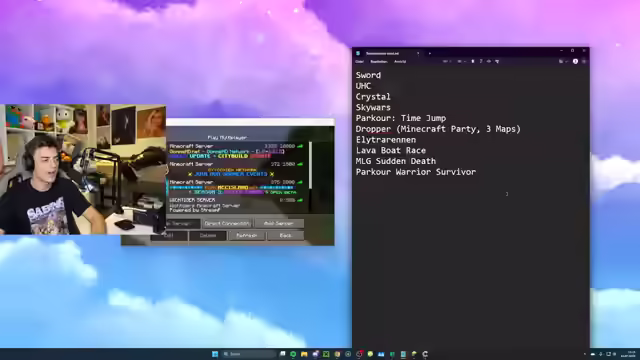Image resolution: width=640 pixels, height=360 pixels.
Task: Open Notepad settings gear icon
Action: click(584, 61)
